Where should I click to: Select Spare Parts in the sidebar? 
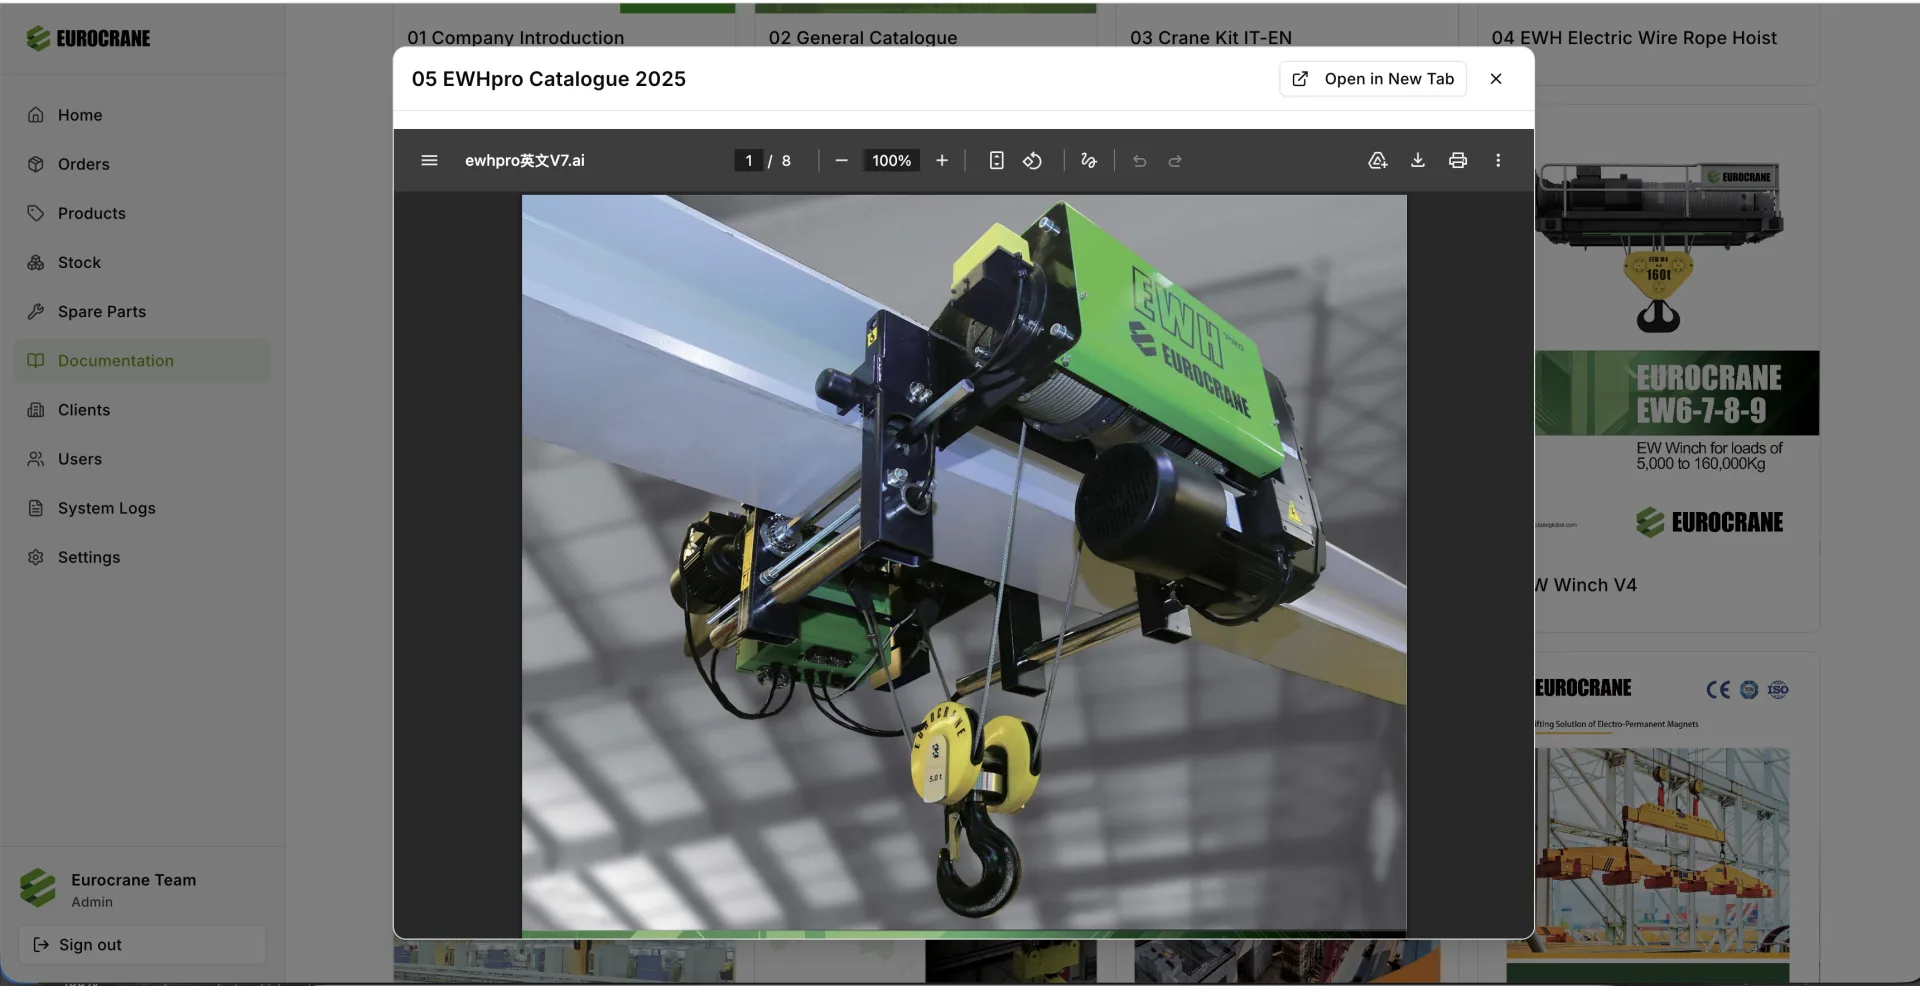coord(100,311)
